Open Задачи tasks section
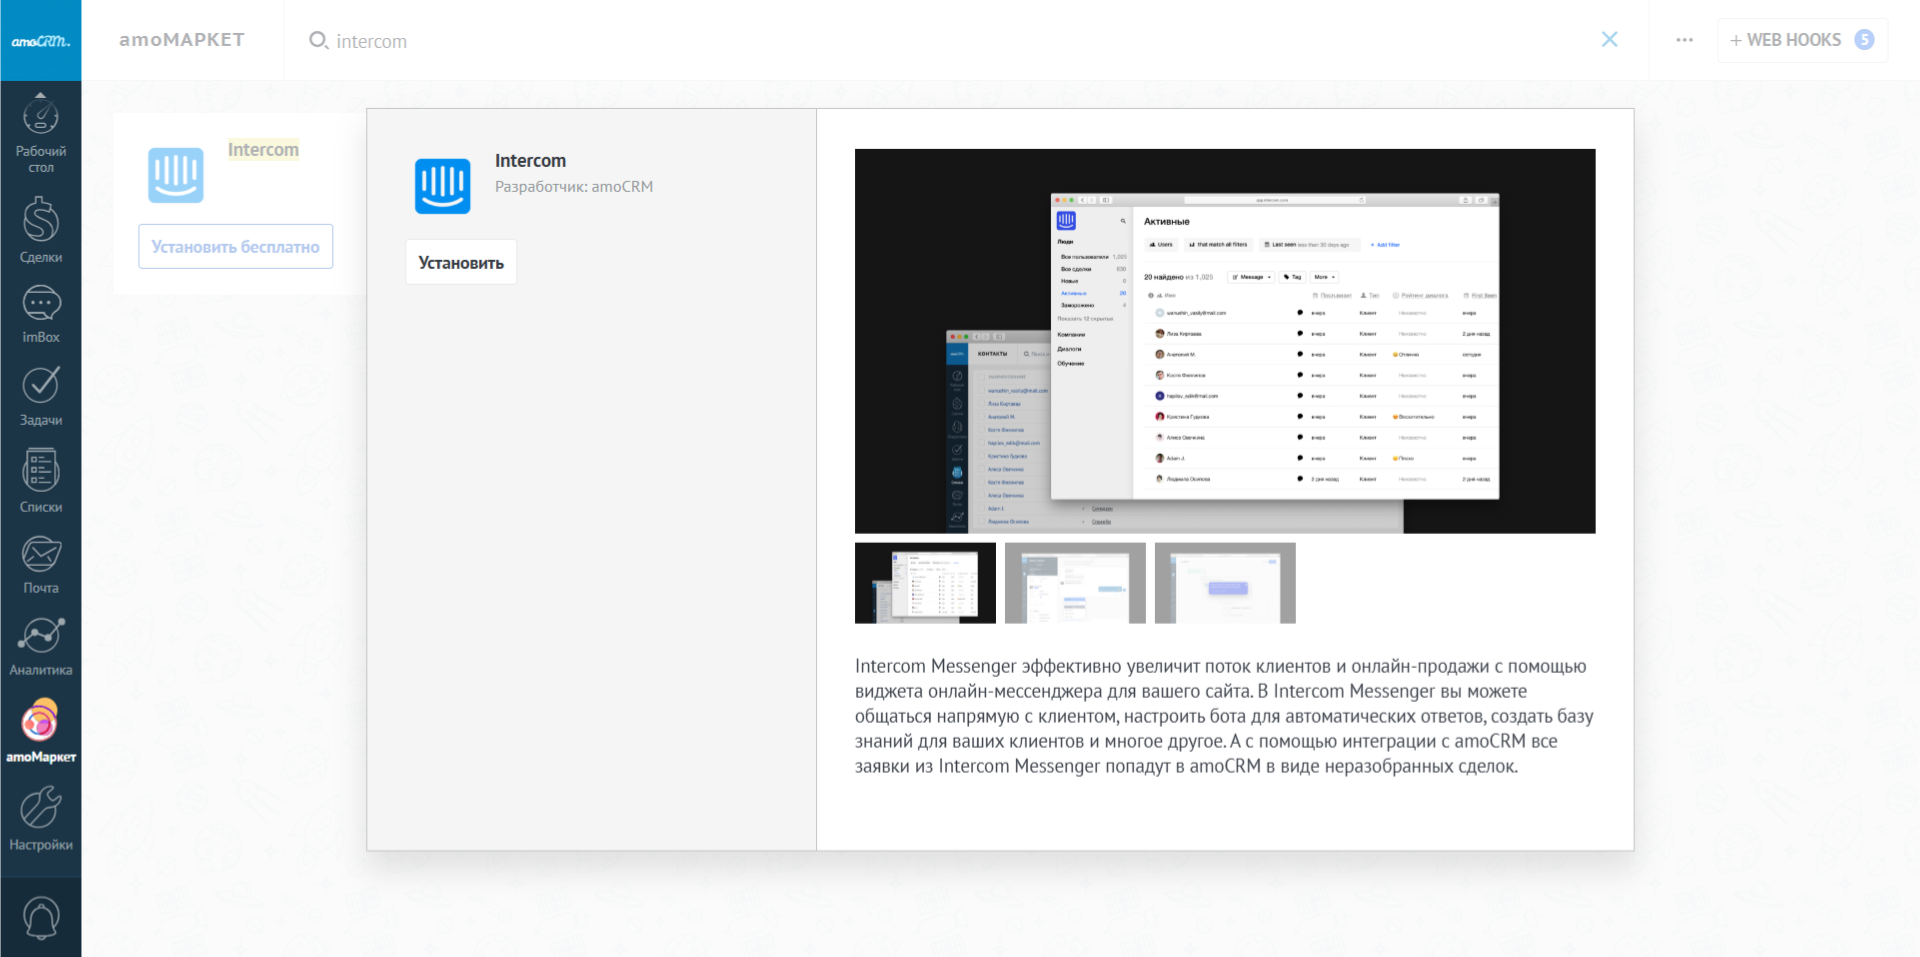 click(x=40, y=396)
